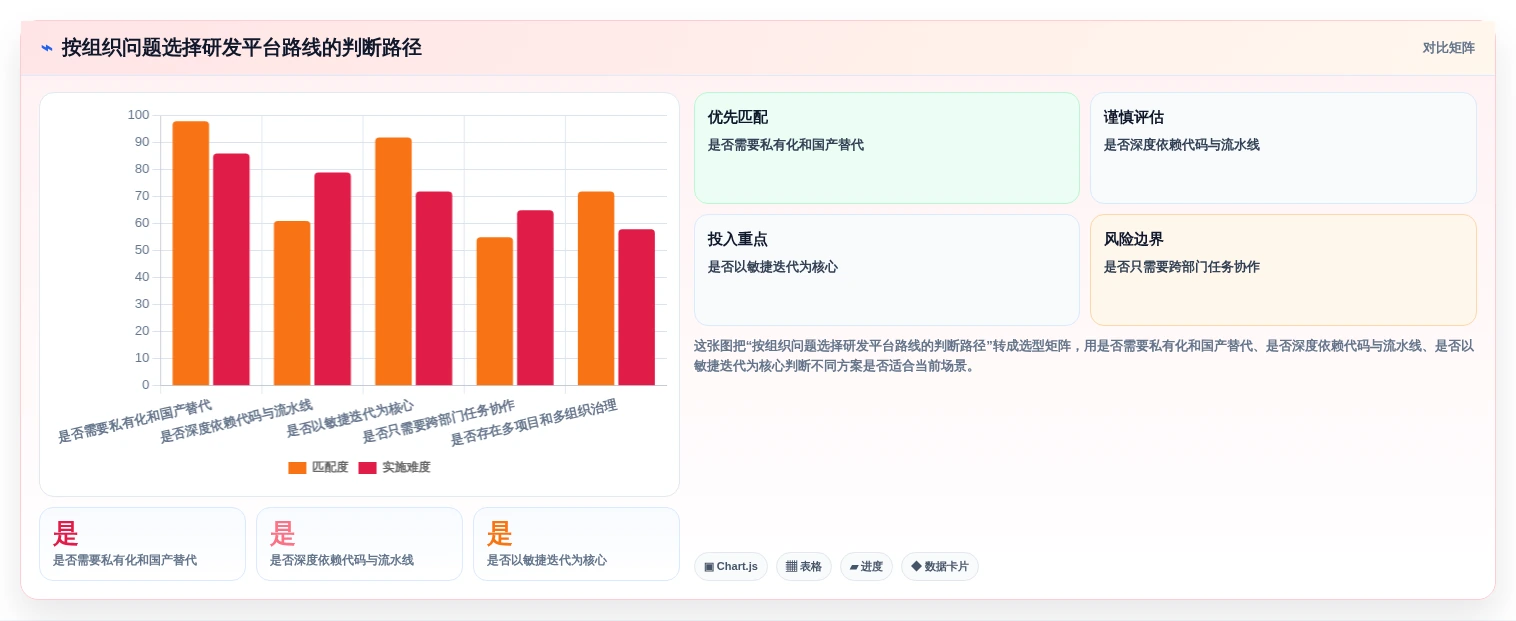Click the orange bar for 是否存在多项目和多组织治理
1516x621 pixels.
(596, 288)
